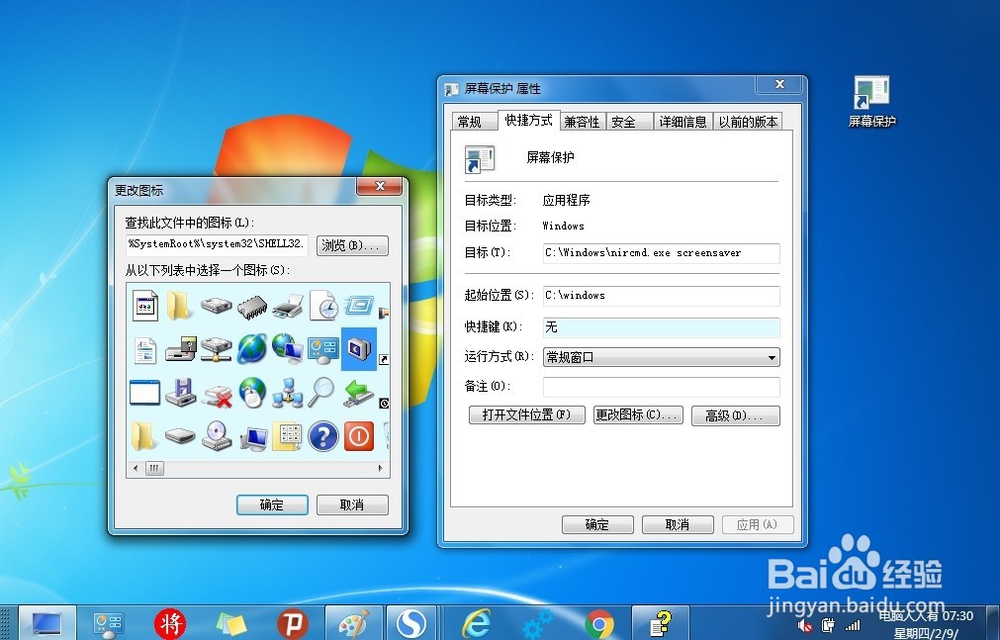
Task: Click the 快捷键(K) field
Action: tap(661, 327)
